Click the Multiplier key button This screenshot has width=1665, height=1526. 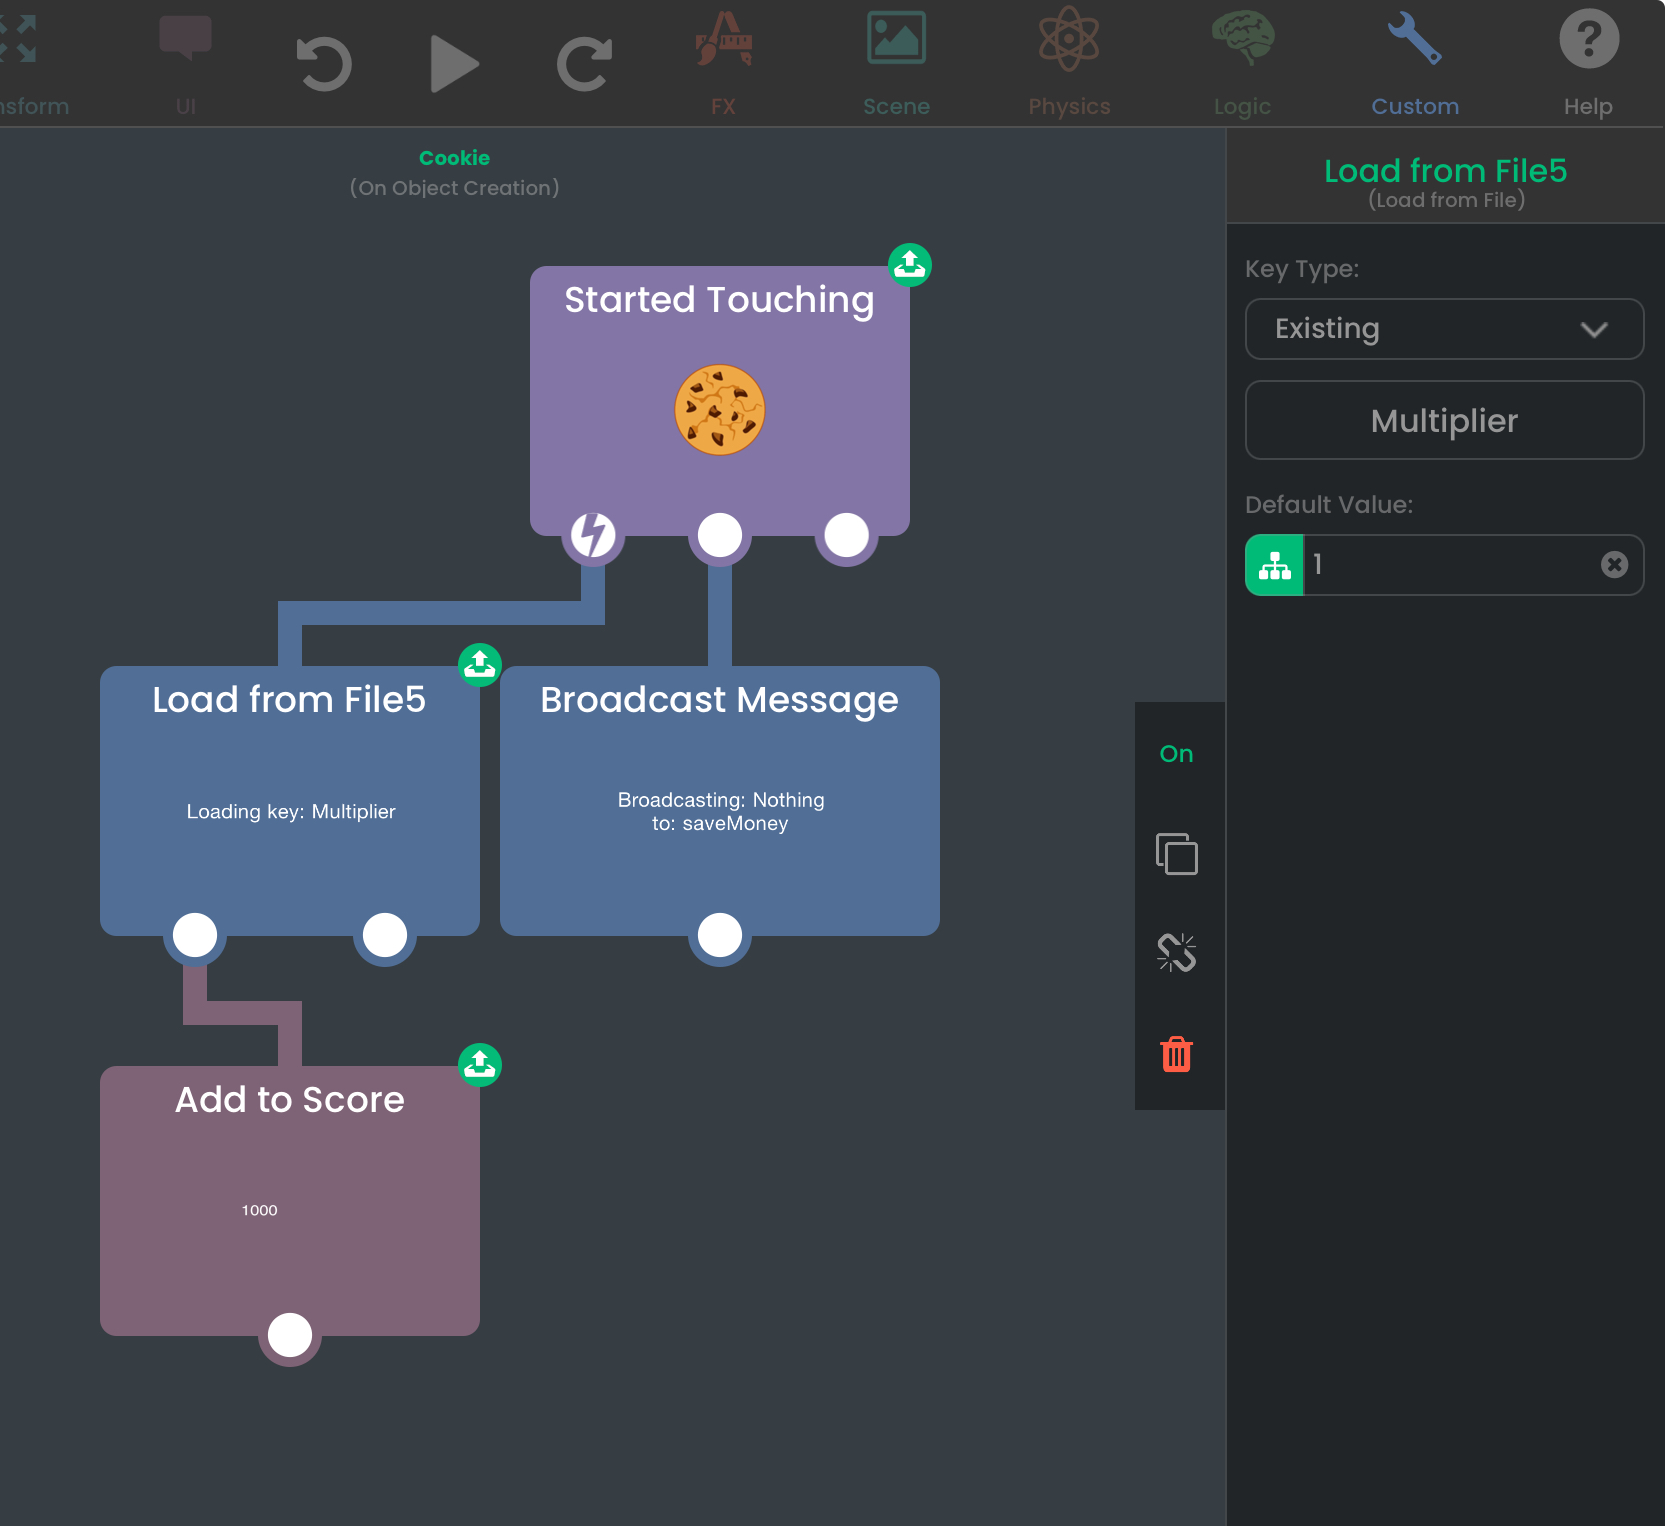pos(1444,420)
